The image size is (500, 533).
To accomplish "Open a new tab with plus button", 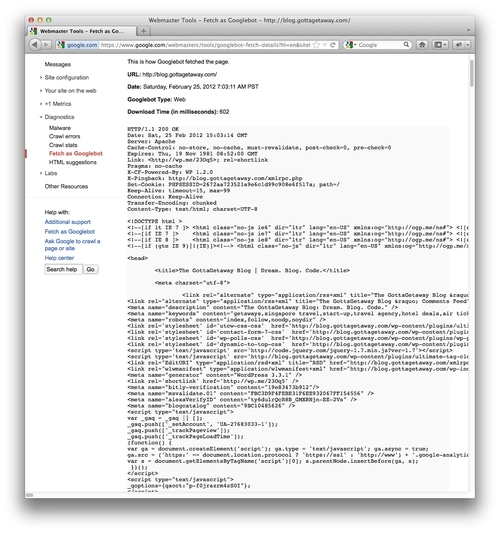I will click(143, 31).
